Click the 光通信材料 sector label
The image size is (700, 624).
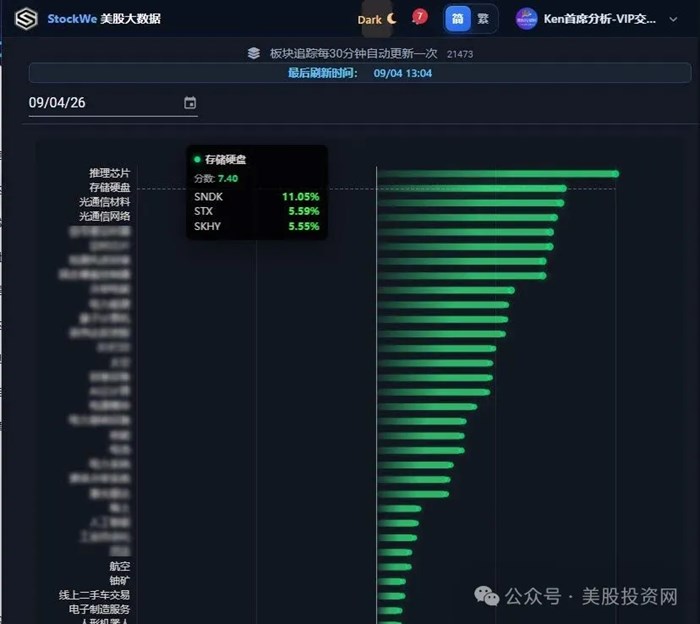104,202
